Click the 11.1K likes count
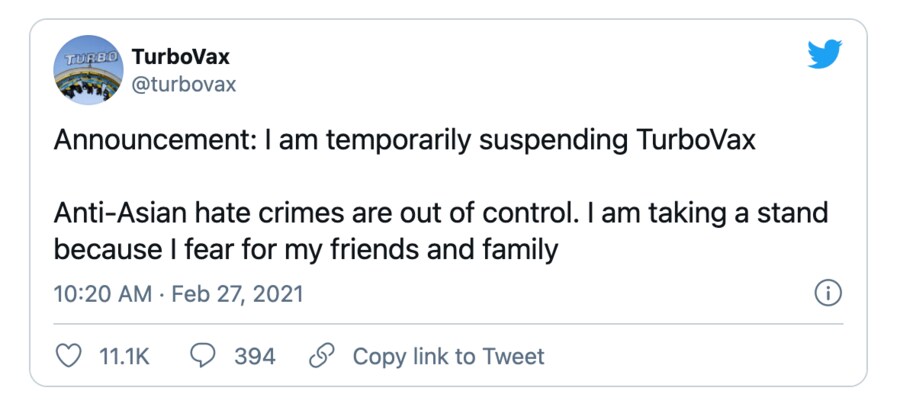The image size is (900, 410). coord(123,356)
